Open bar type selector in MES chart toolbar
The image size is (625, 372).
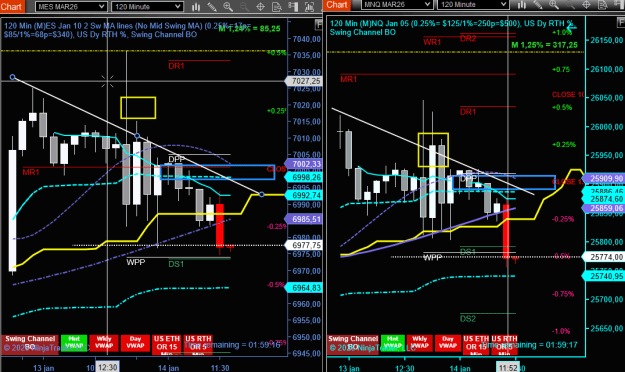coord(196,6)
